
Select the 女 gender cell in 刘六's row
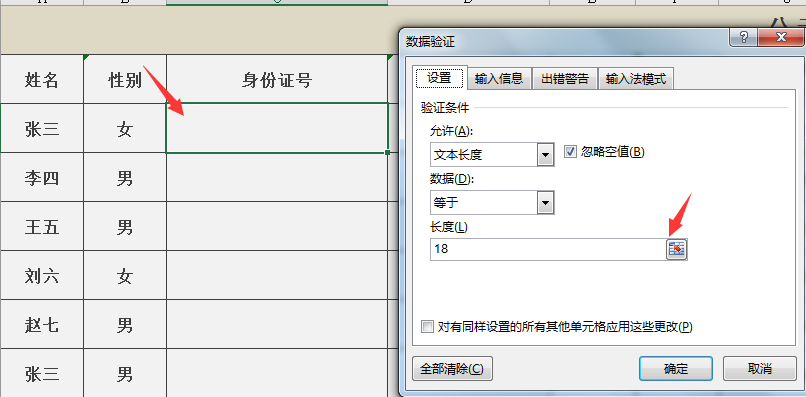125,276
